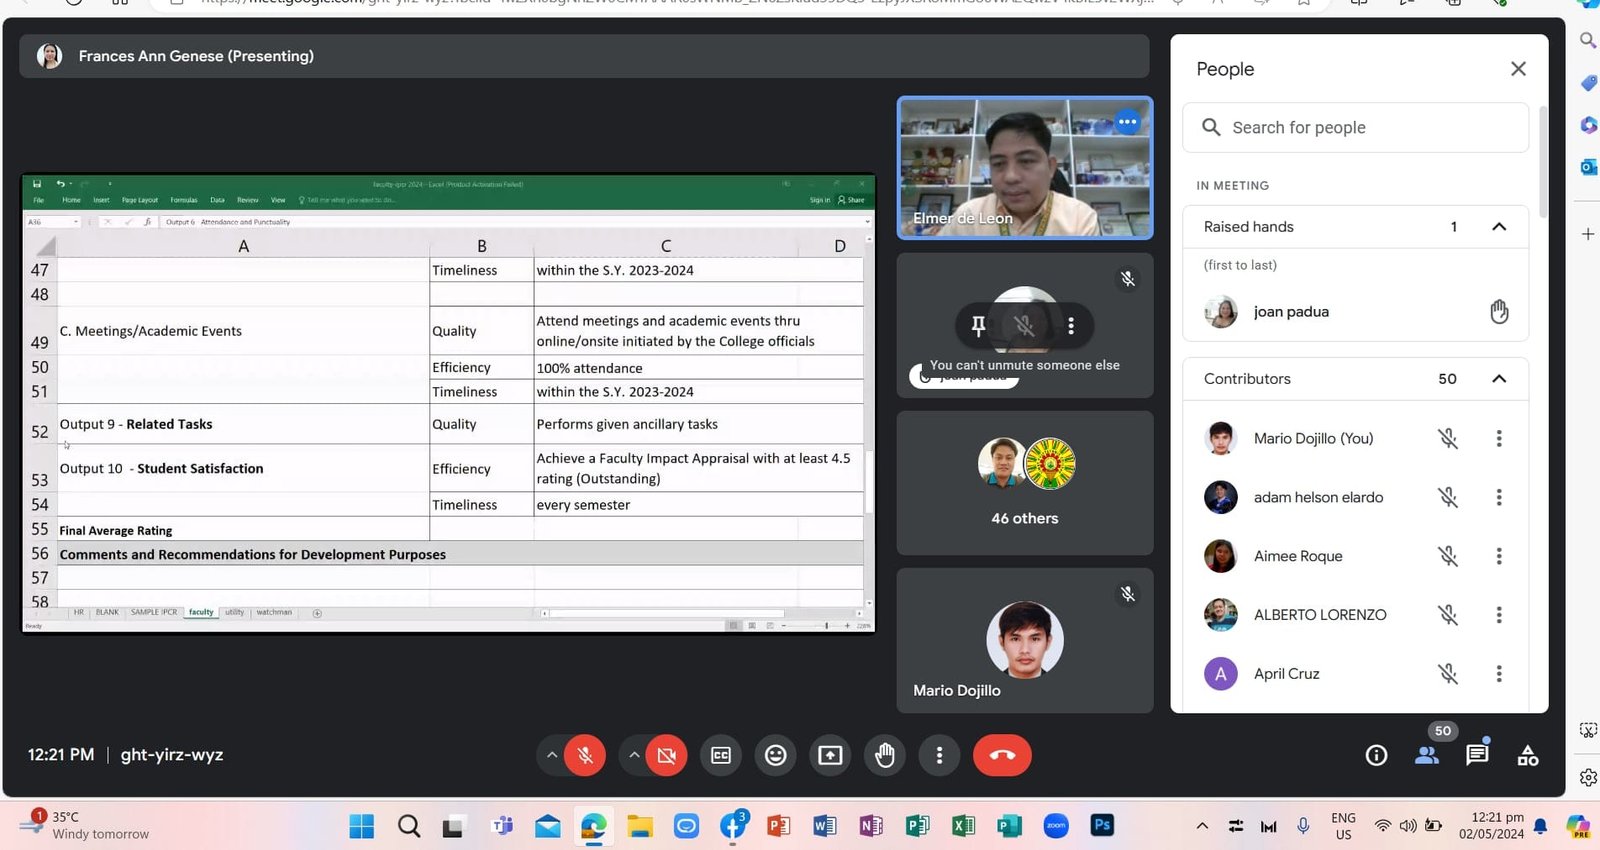This screenshot has height=850, width=1600.
Task: Open Excel from the Windows taskbar
Action: click(x=964, y=826)
